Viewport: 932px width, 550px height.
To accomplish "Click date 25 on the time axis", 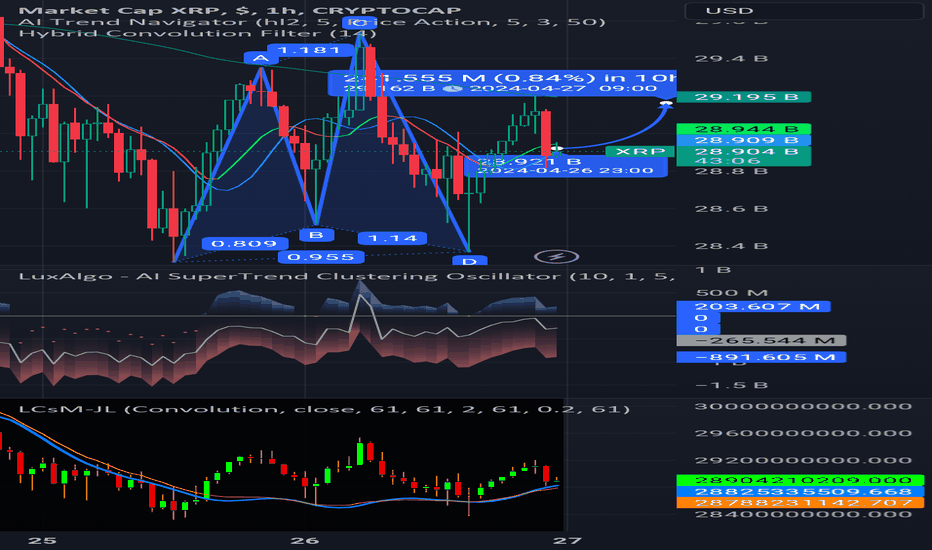I will 42,540.
